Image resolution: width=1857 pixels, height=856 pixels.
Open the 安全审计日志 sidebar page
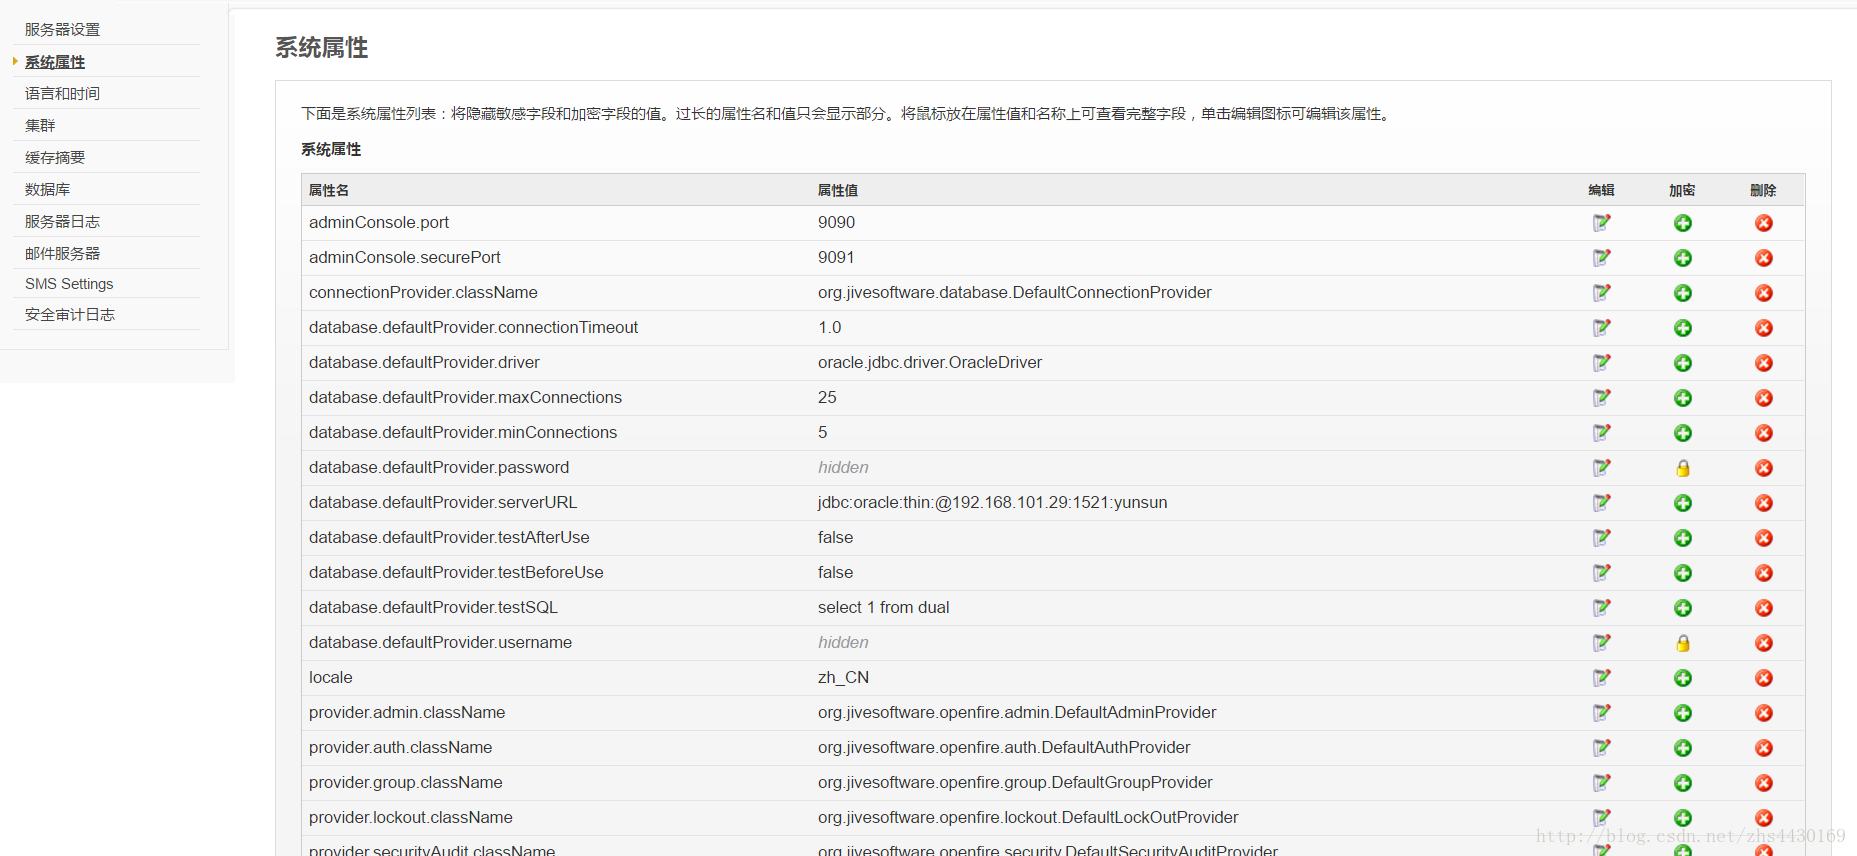tap(70, 315)
